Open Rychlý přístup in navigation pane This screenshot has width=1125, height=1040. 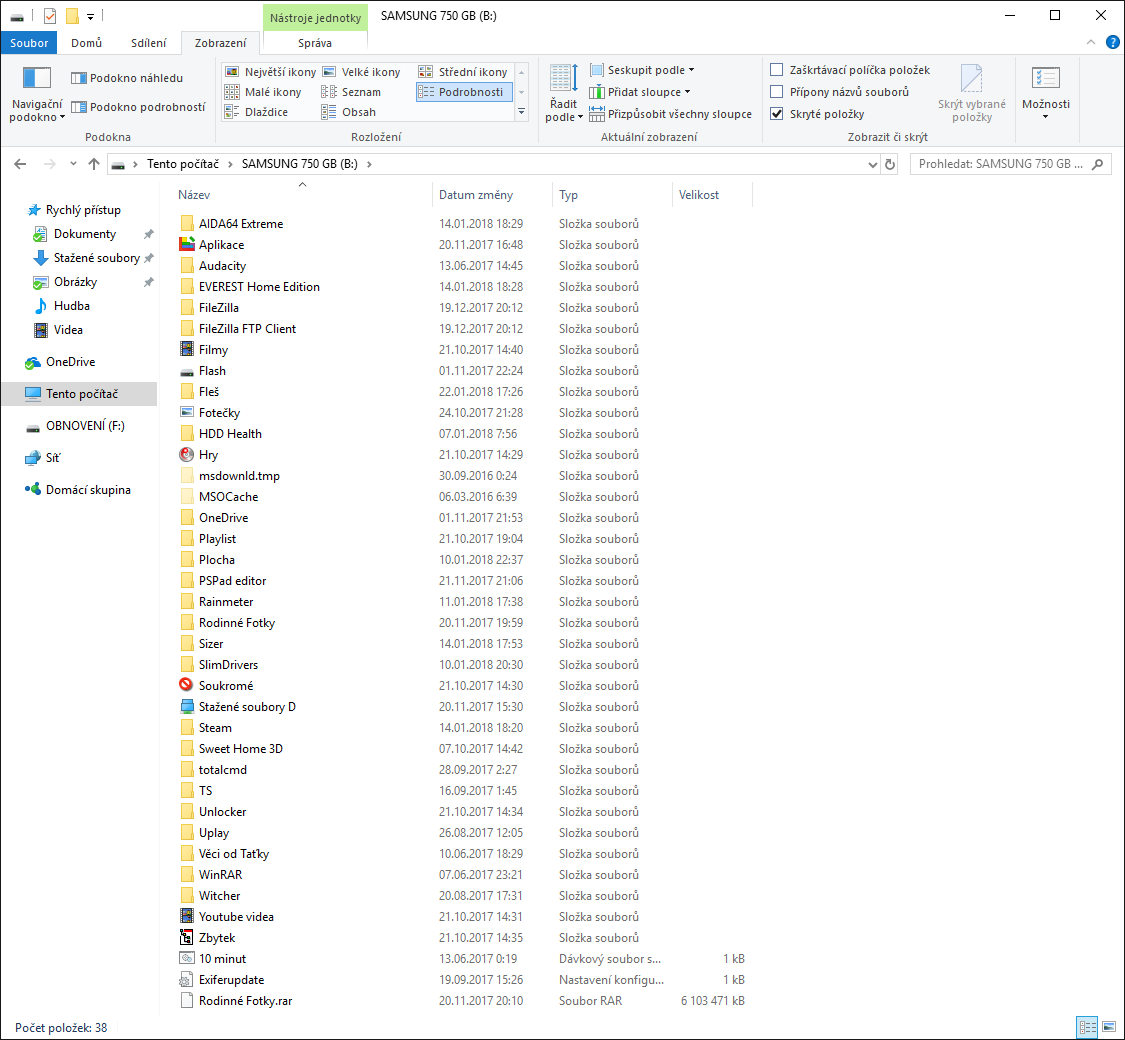(83, 210)
